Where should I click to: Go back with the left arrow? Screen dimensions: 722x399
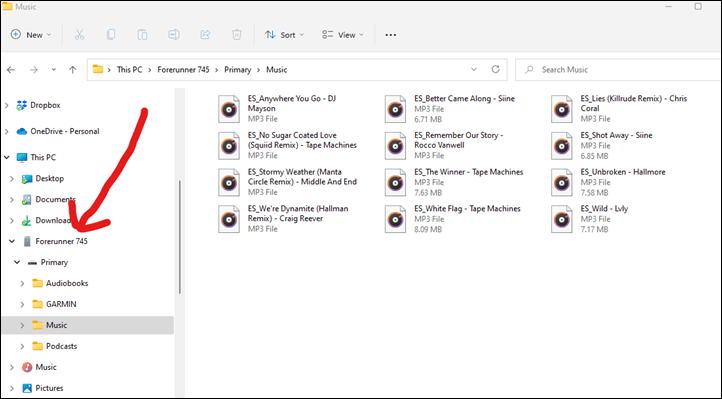click(11, 70)
